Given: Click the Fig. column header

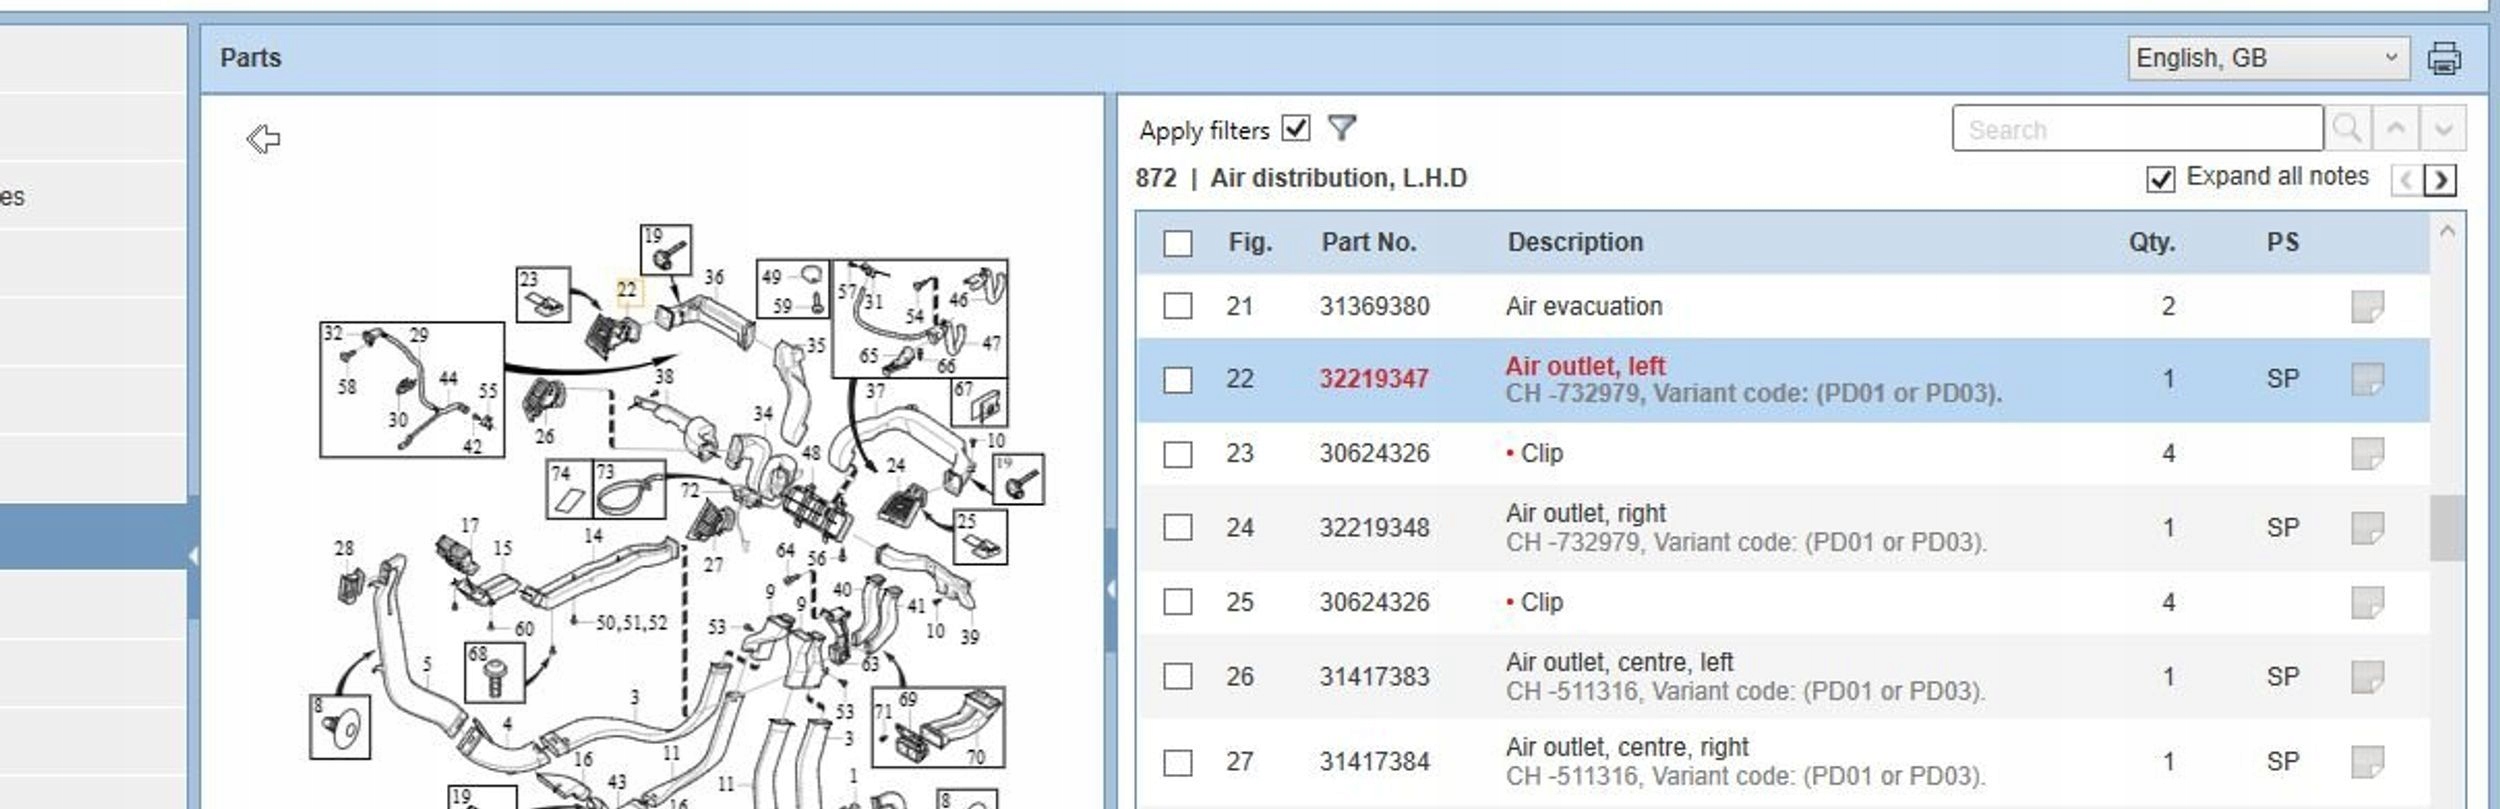Looking at the screenshot, I should coord(1250,242).
